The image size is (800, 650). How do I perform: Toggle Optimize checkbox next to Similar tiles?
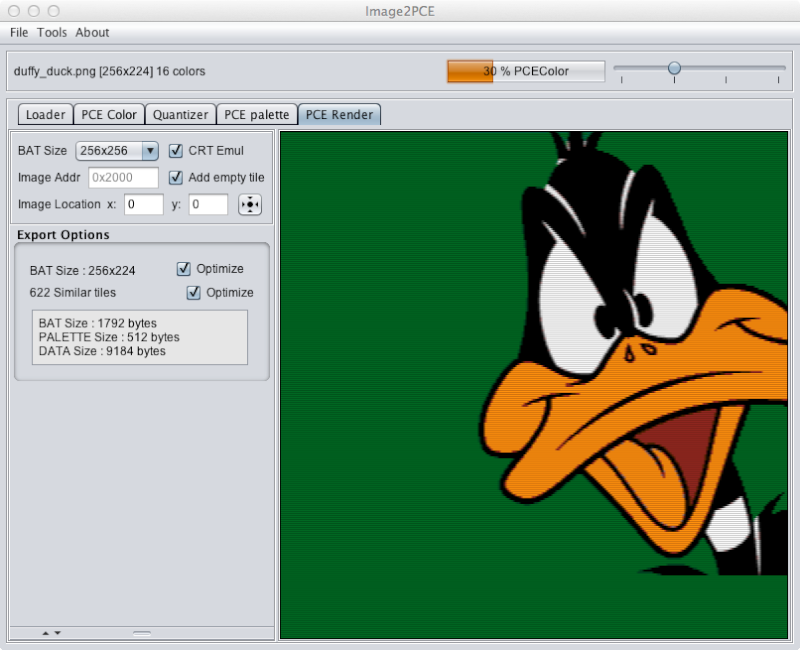(193, 292)
